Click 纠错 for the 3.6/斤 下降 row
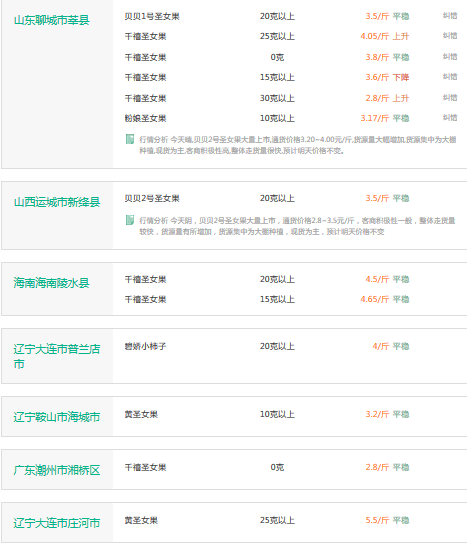The image size is (467, 546). pos(450,77)
